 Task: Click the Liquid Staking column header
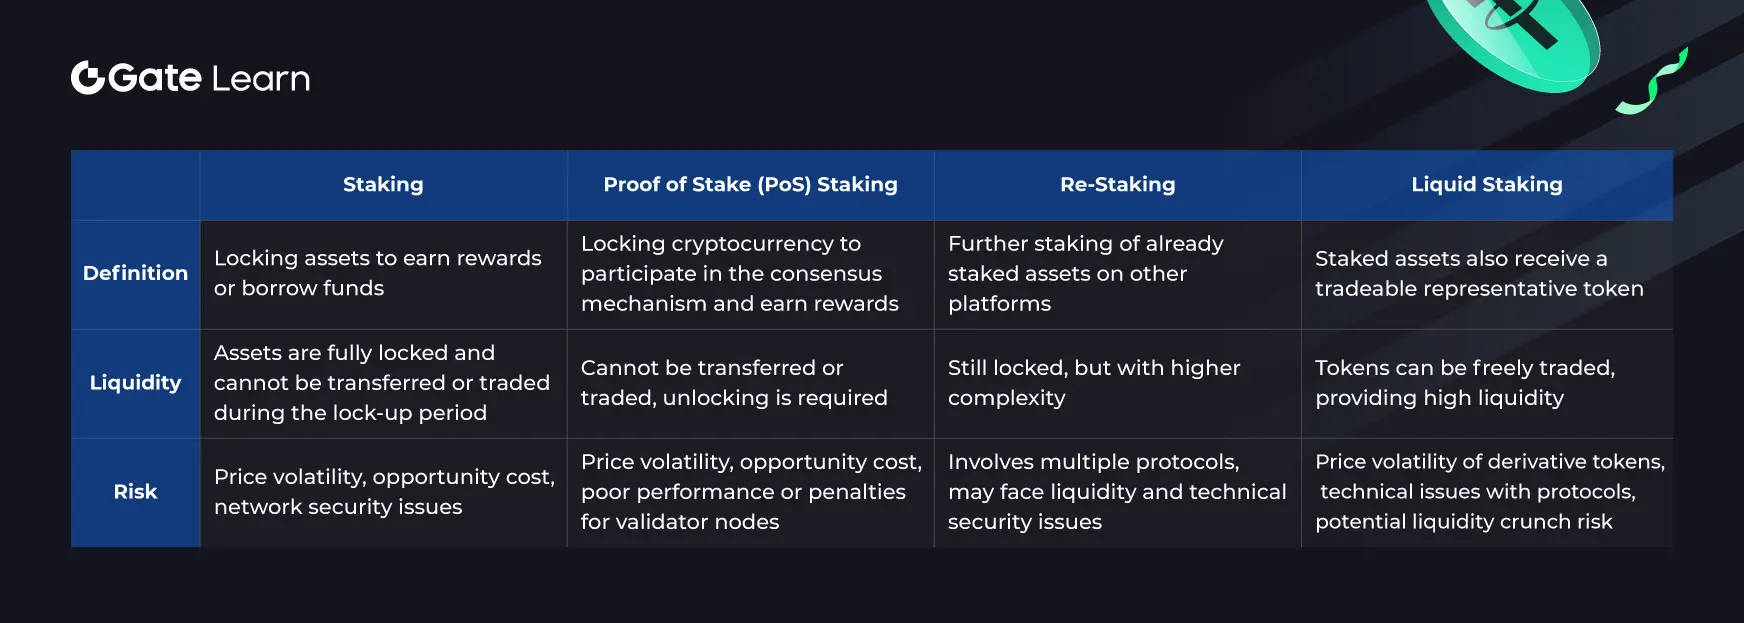[x=1486, y=185]
